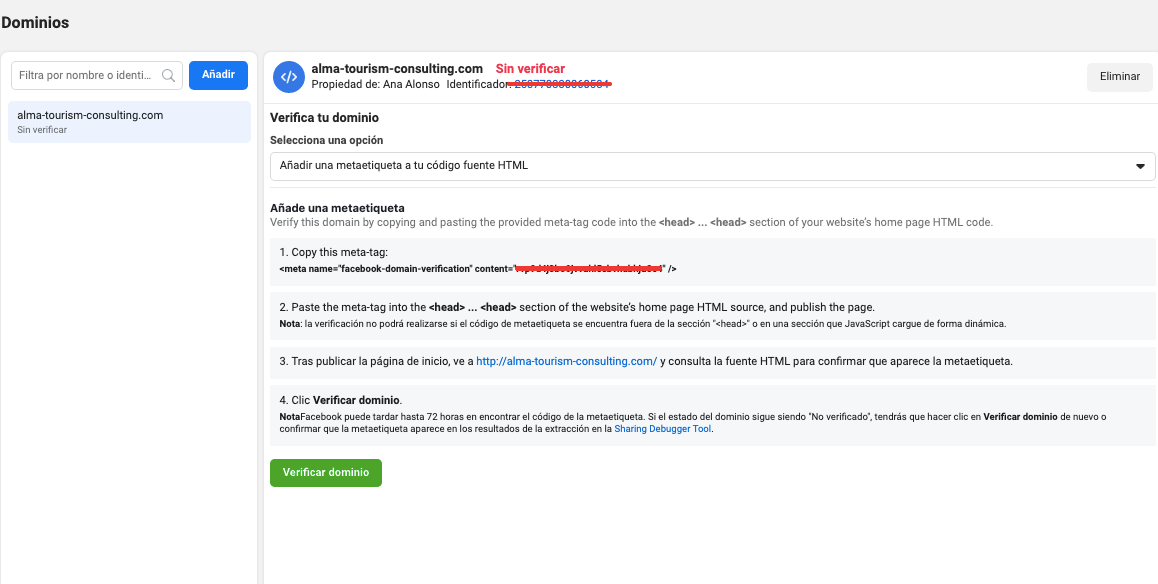Click the 'Añade una metaetiqueta' heading
The height and width of the screenshot is (584, 1158).
click(x=337, y=208)
